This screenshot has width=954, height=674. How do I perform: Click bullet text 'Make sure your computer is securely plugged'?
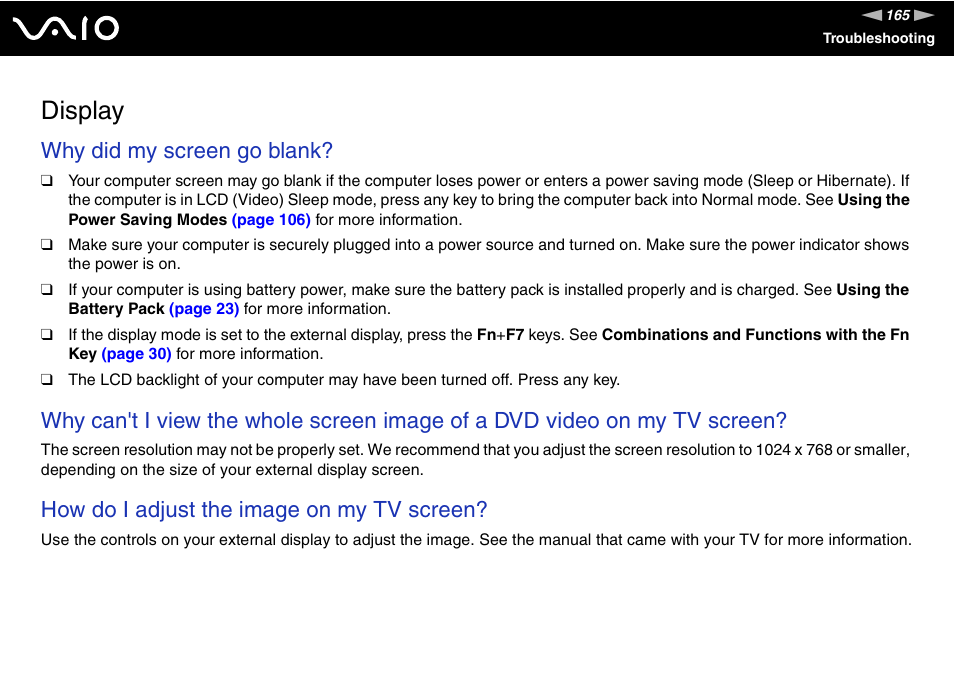tap(489, 254)
